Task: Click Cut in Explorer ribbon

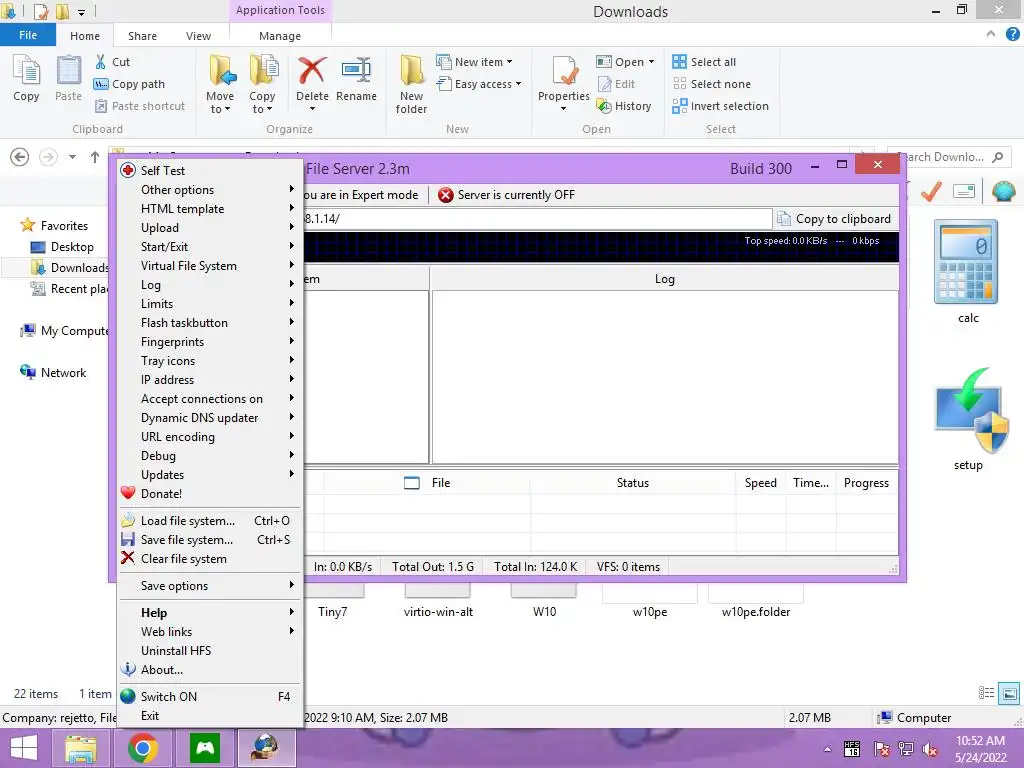Action: tap(112, 62)
